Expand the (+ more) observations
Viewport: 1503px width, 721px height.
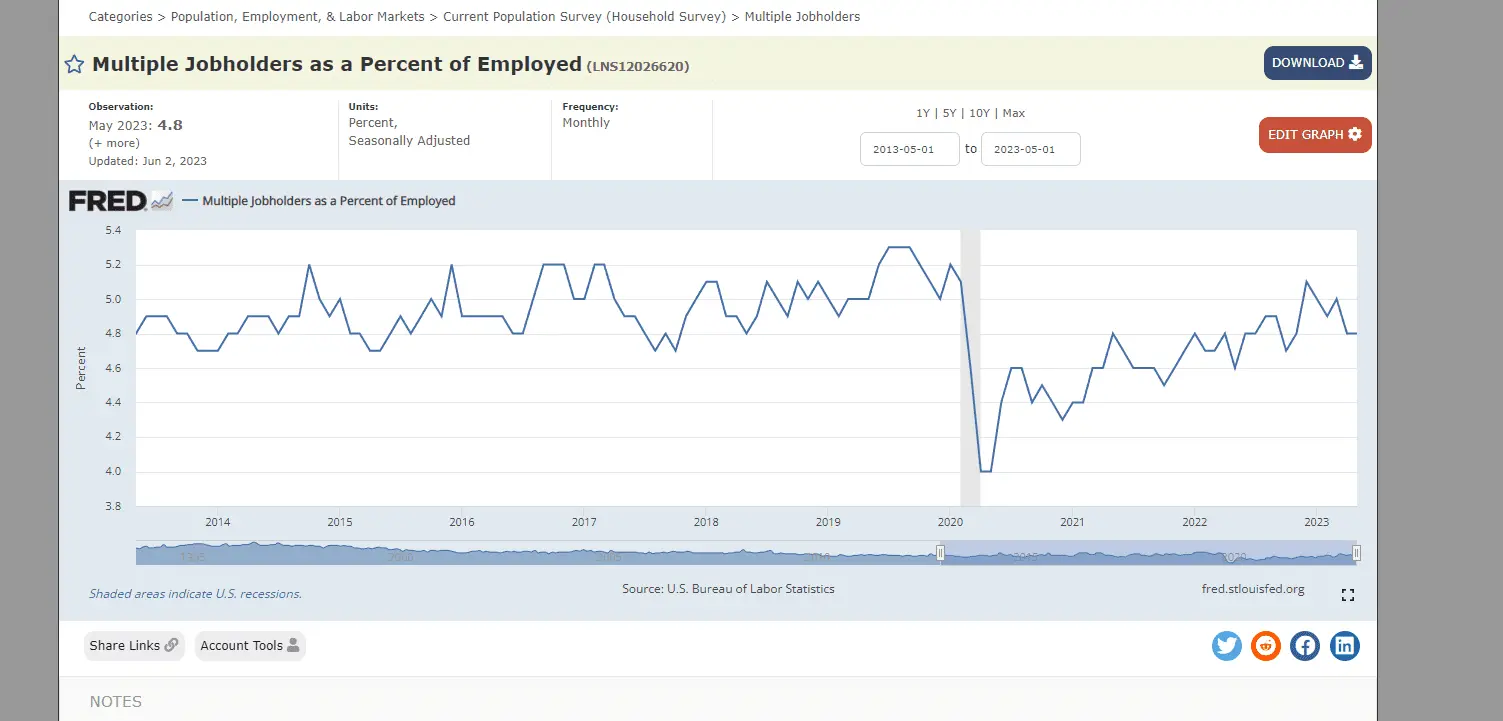114,143
